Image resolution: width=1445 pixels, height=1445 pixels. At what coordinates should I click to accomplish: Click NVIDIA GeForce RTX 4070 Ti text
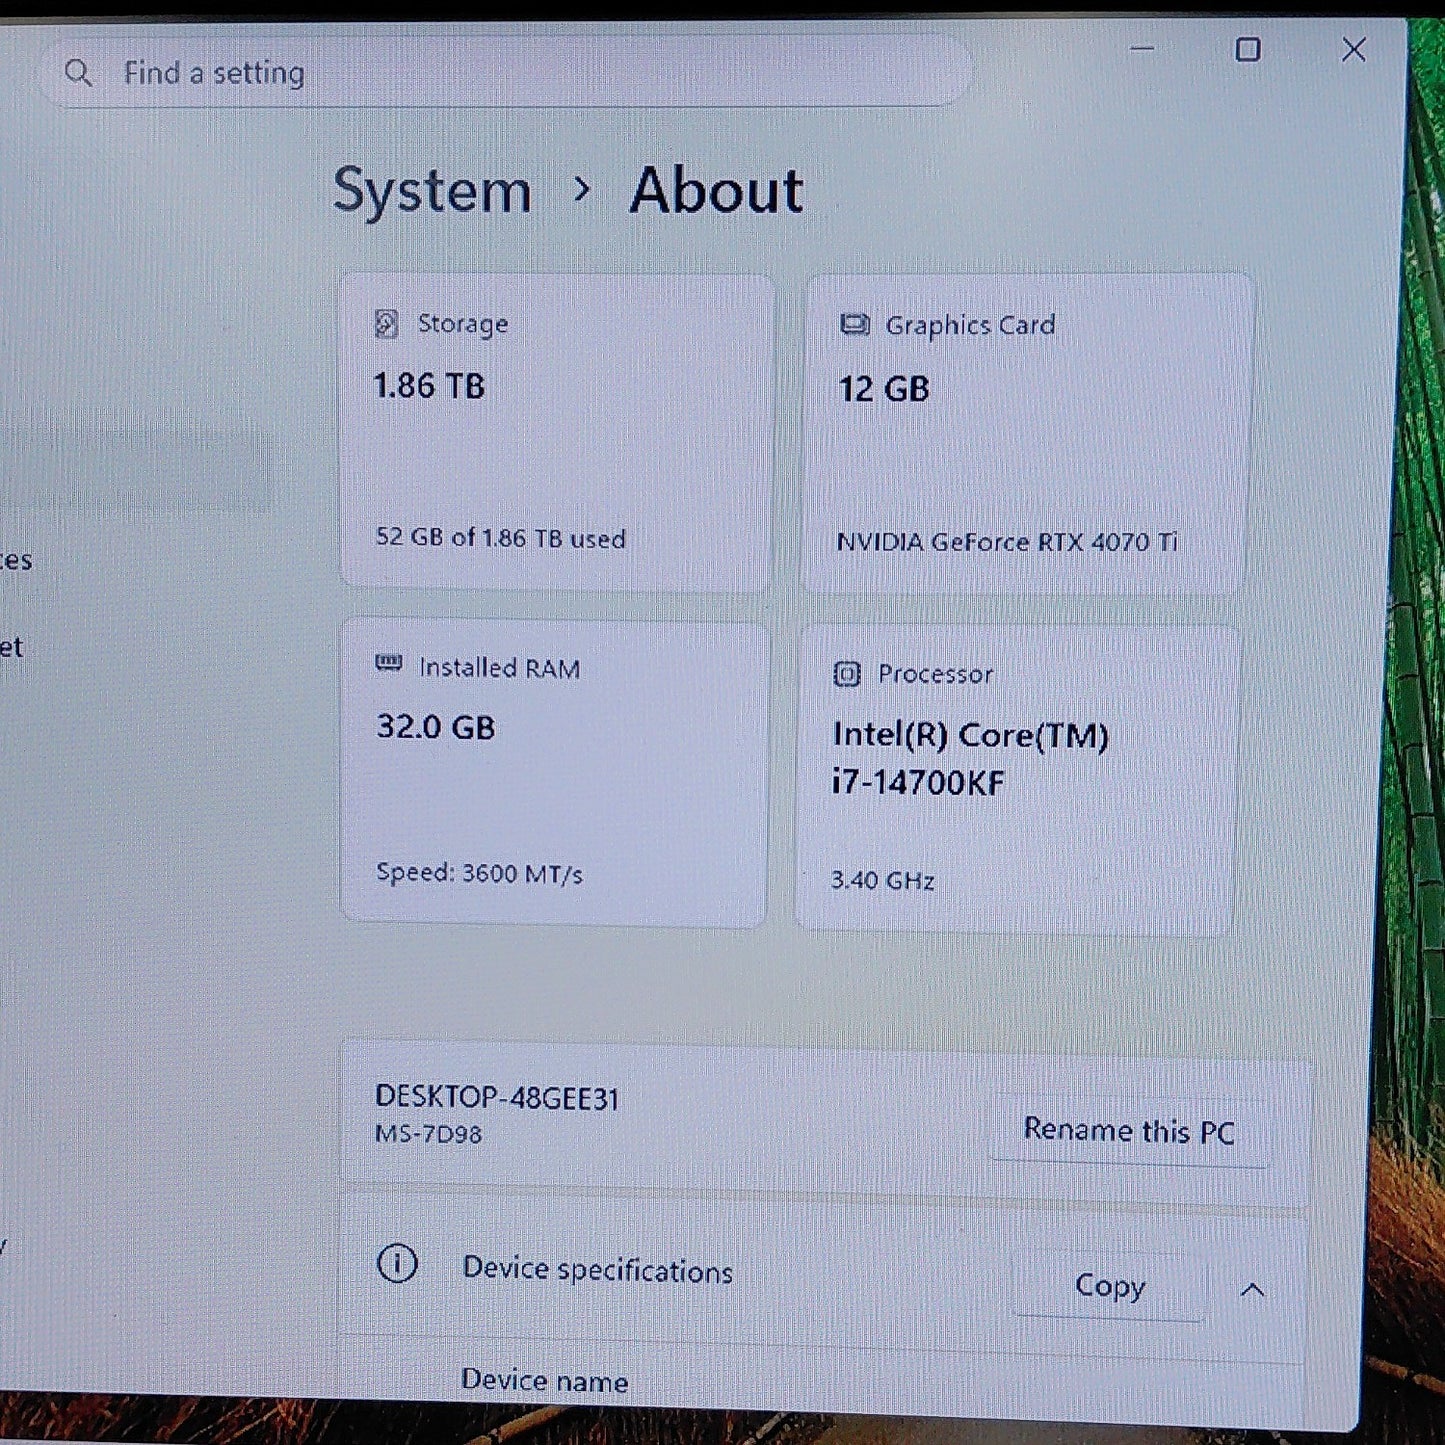pos(1007,542)
